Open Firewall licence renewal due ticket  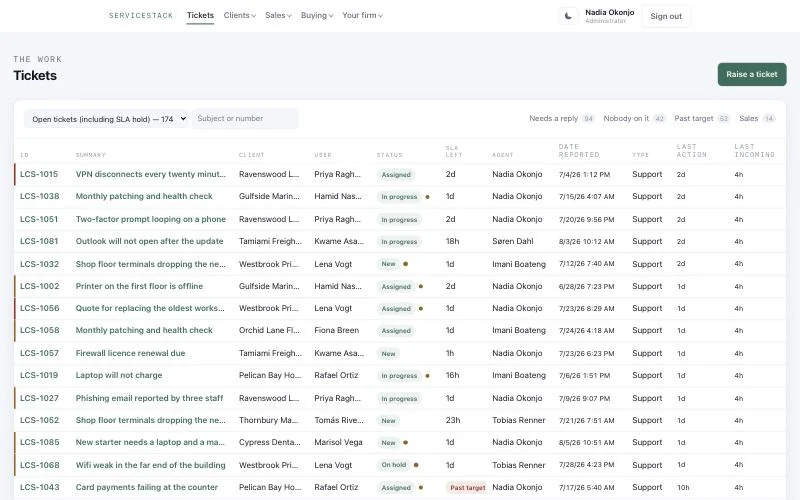(130, 353)
